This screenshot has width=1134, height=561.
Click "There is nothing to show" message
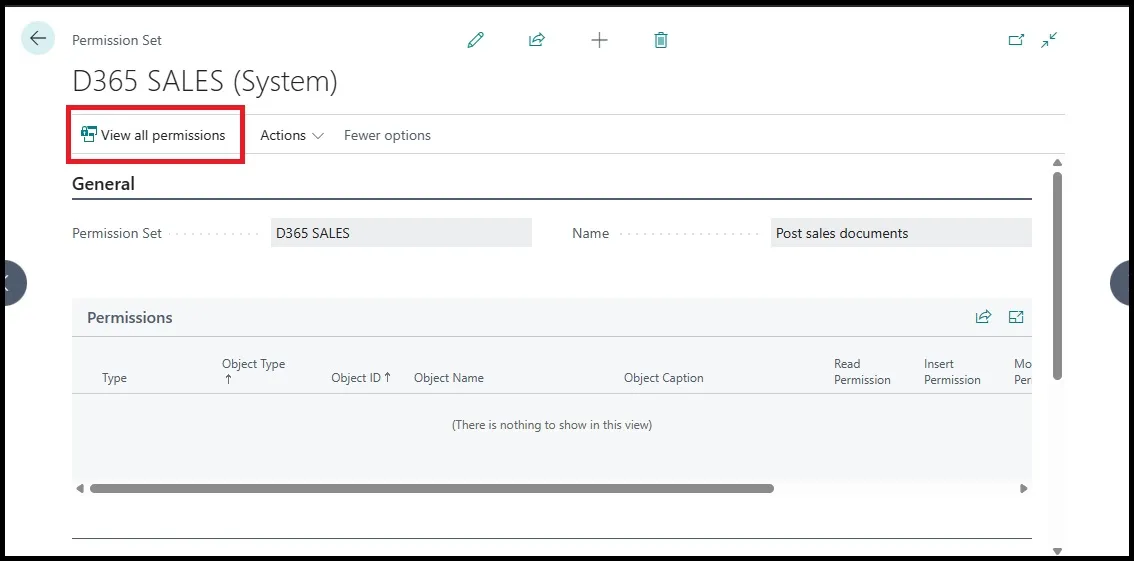[552, 425]
